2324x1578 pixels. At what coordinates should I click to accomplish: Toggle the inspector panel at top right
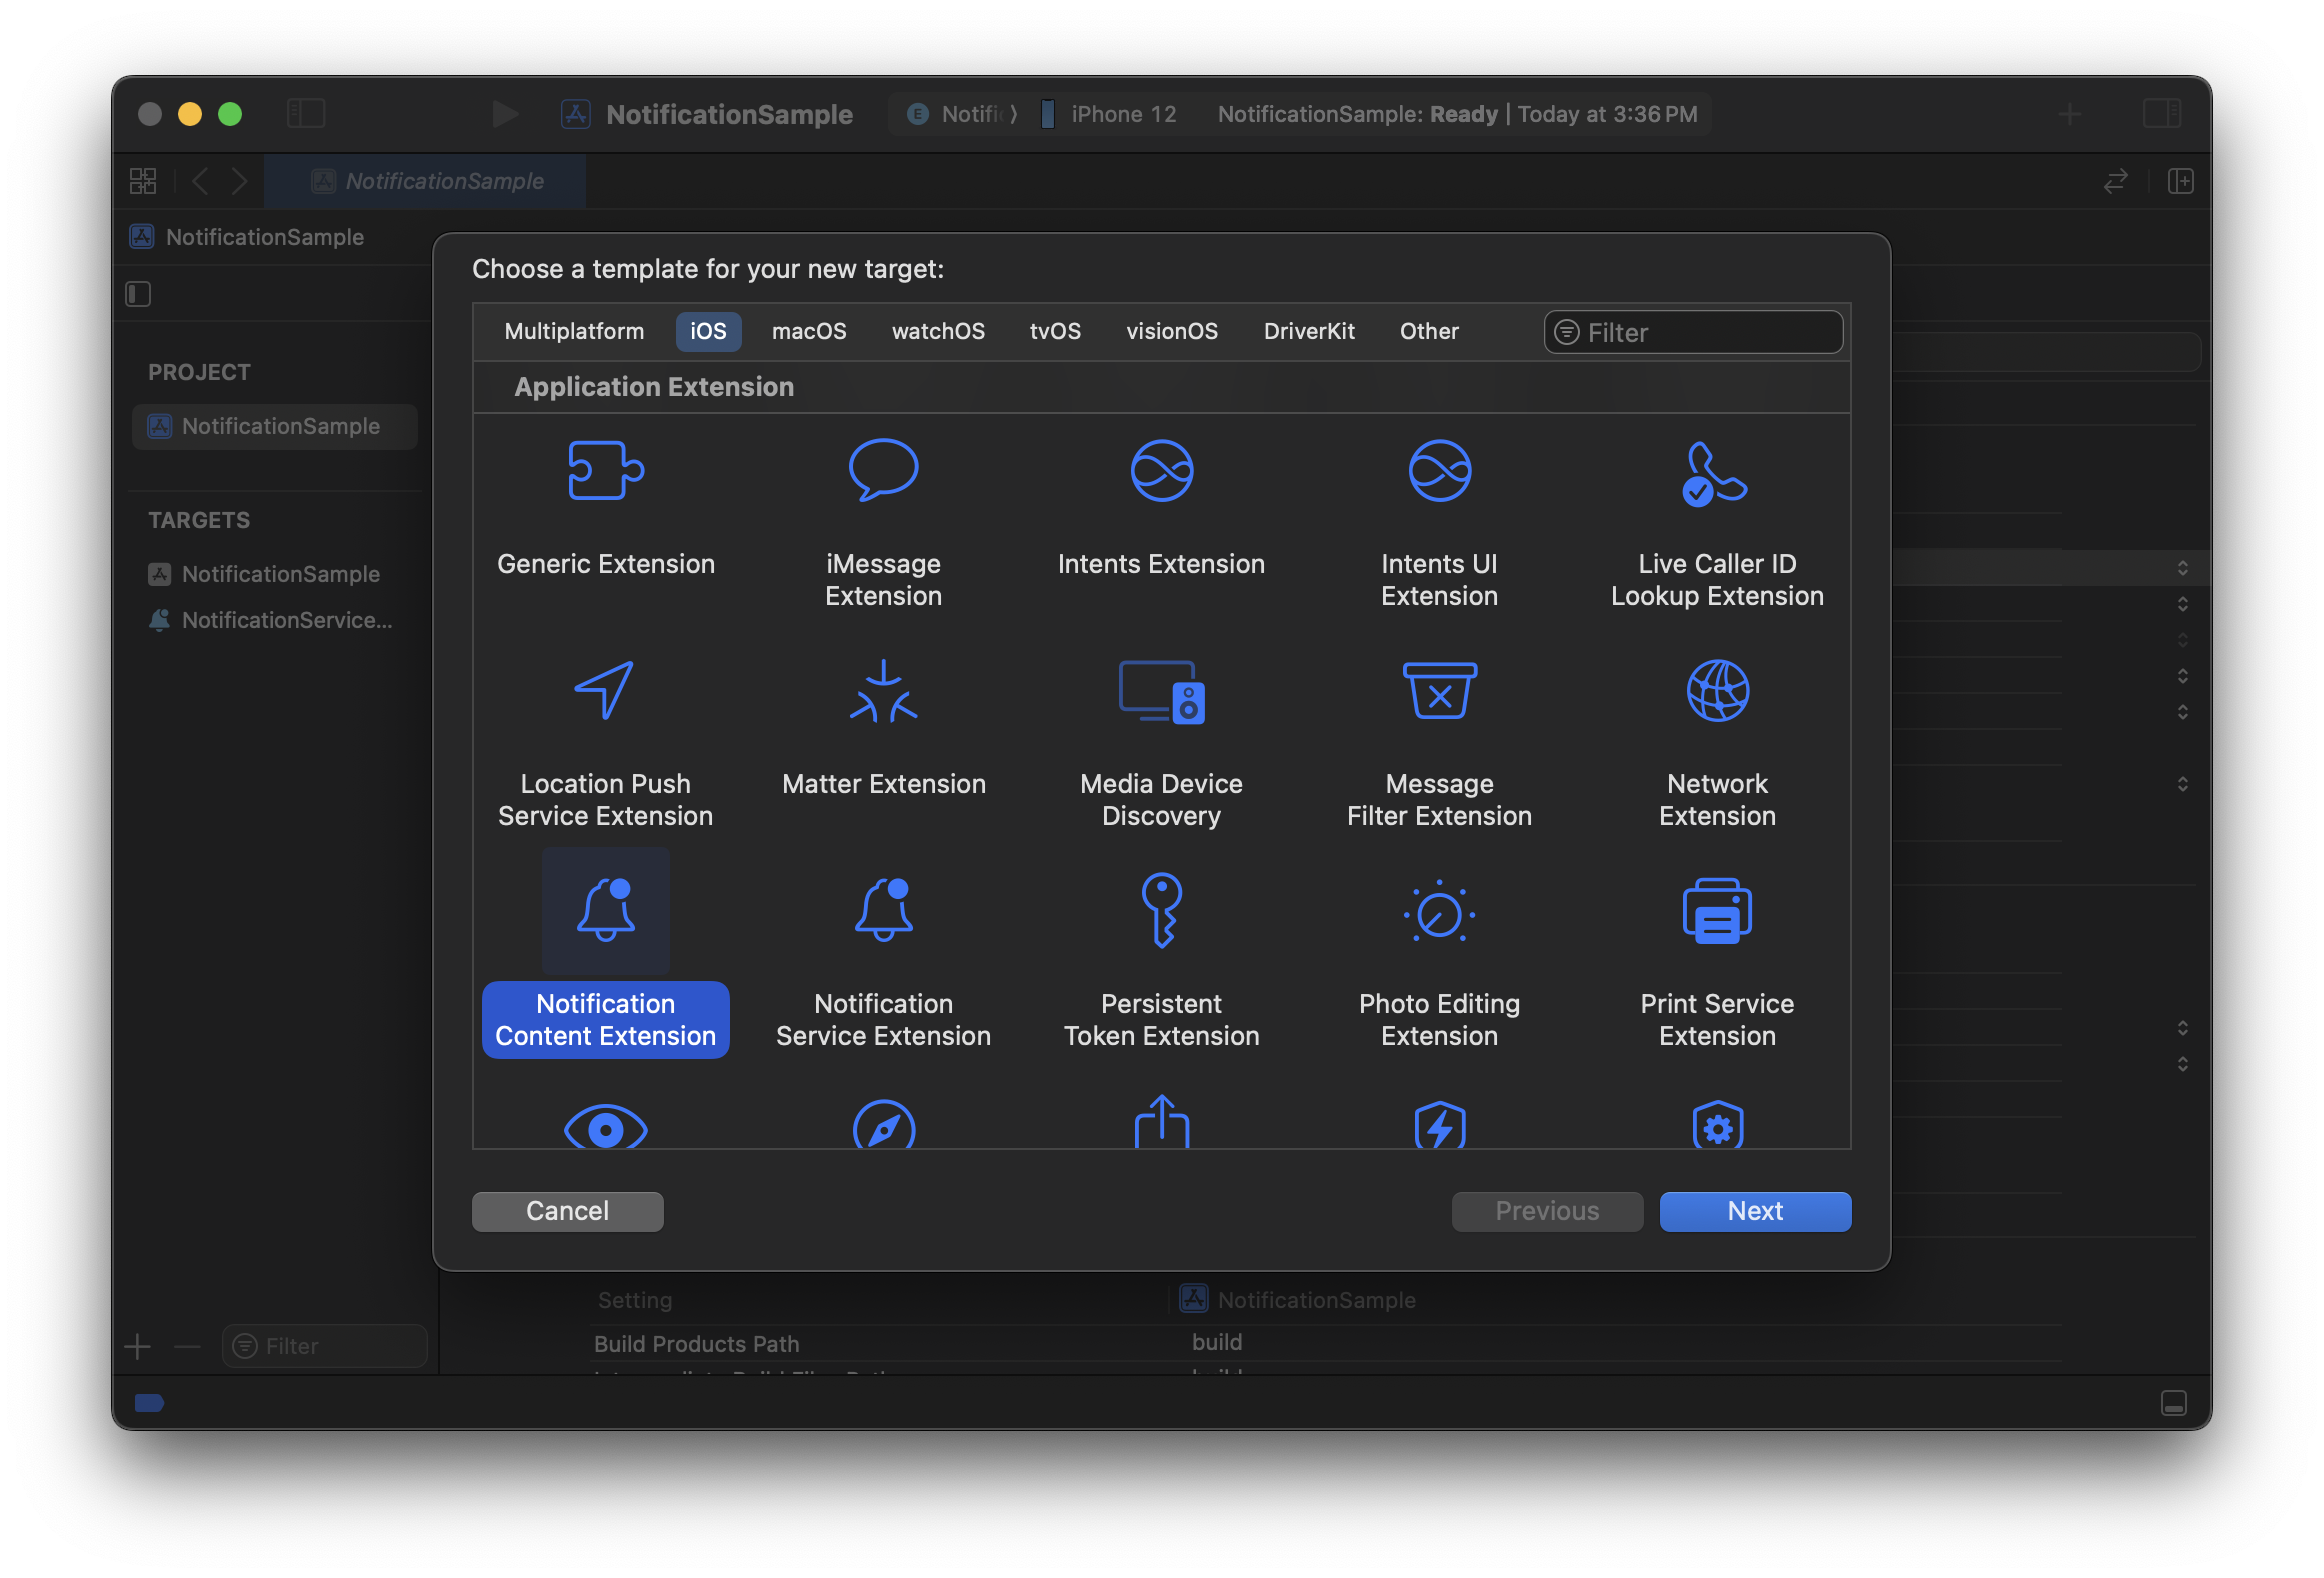[2161, 114]
